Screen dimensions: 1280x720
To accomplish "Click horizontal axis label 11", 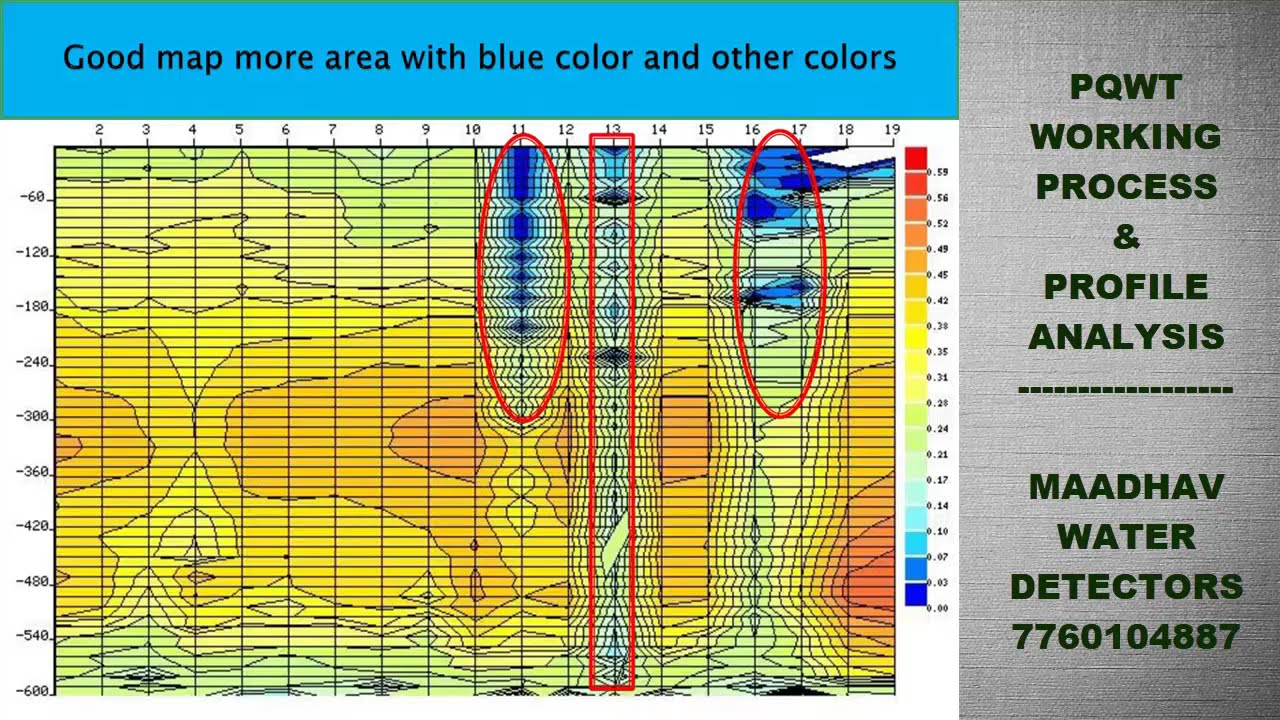I will click(519, 130).
